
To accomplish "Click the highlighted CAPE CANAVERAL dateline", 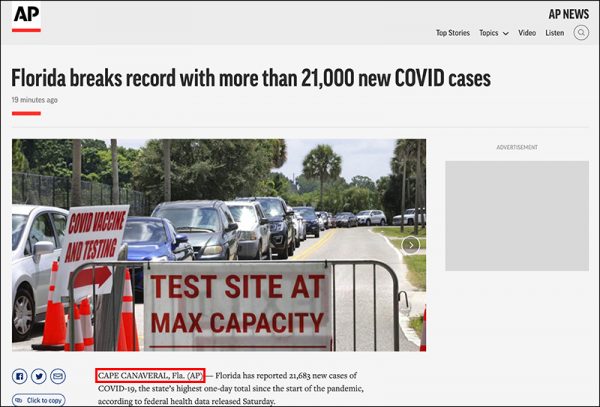I will [x=150, y=375].
